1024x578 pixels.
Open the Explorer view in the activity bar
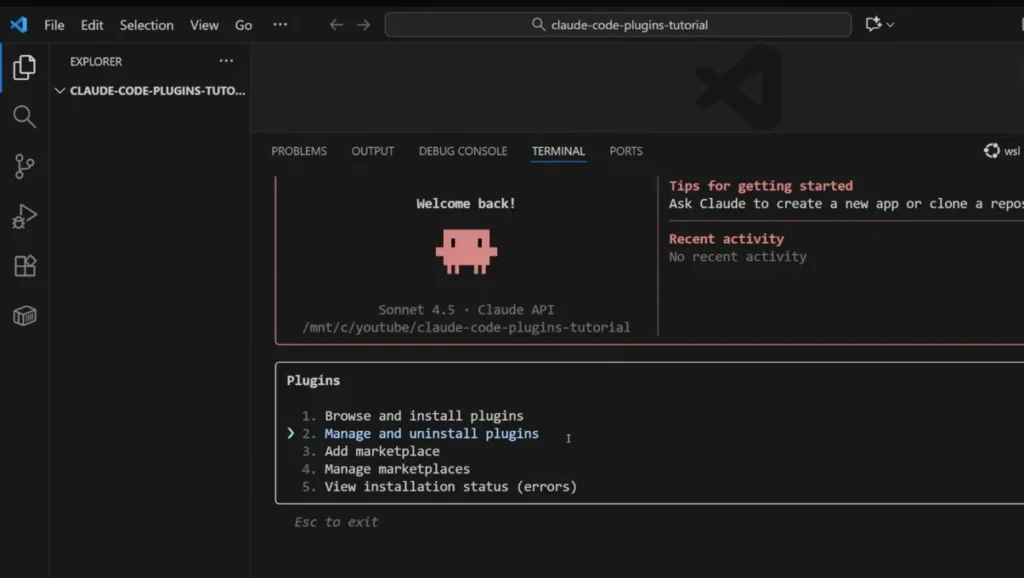pos(24,67)
